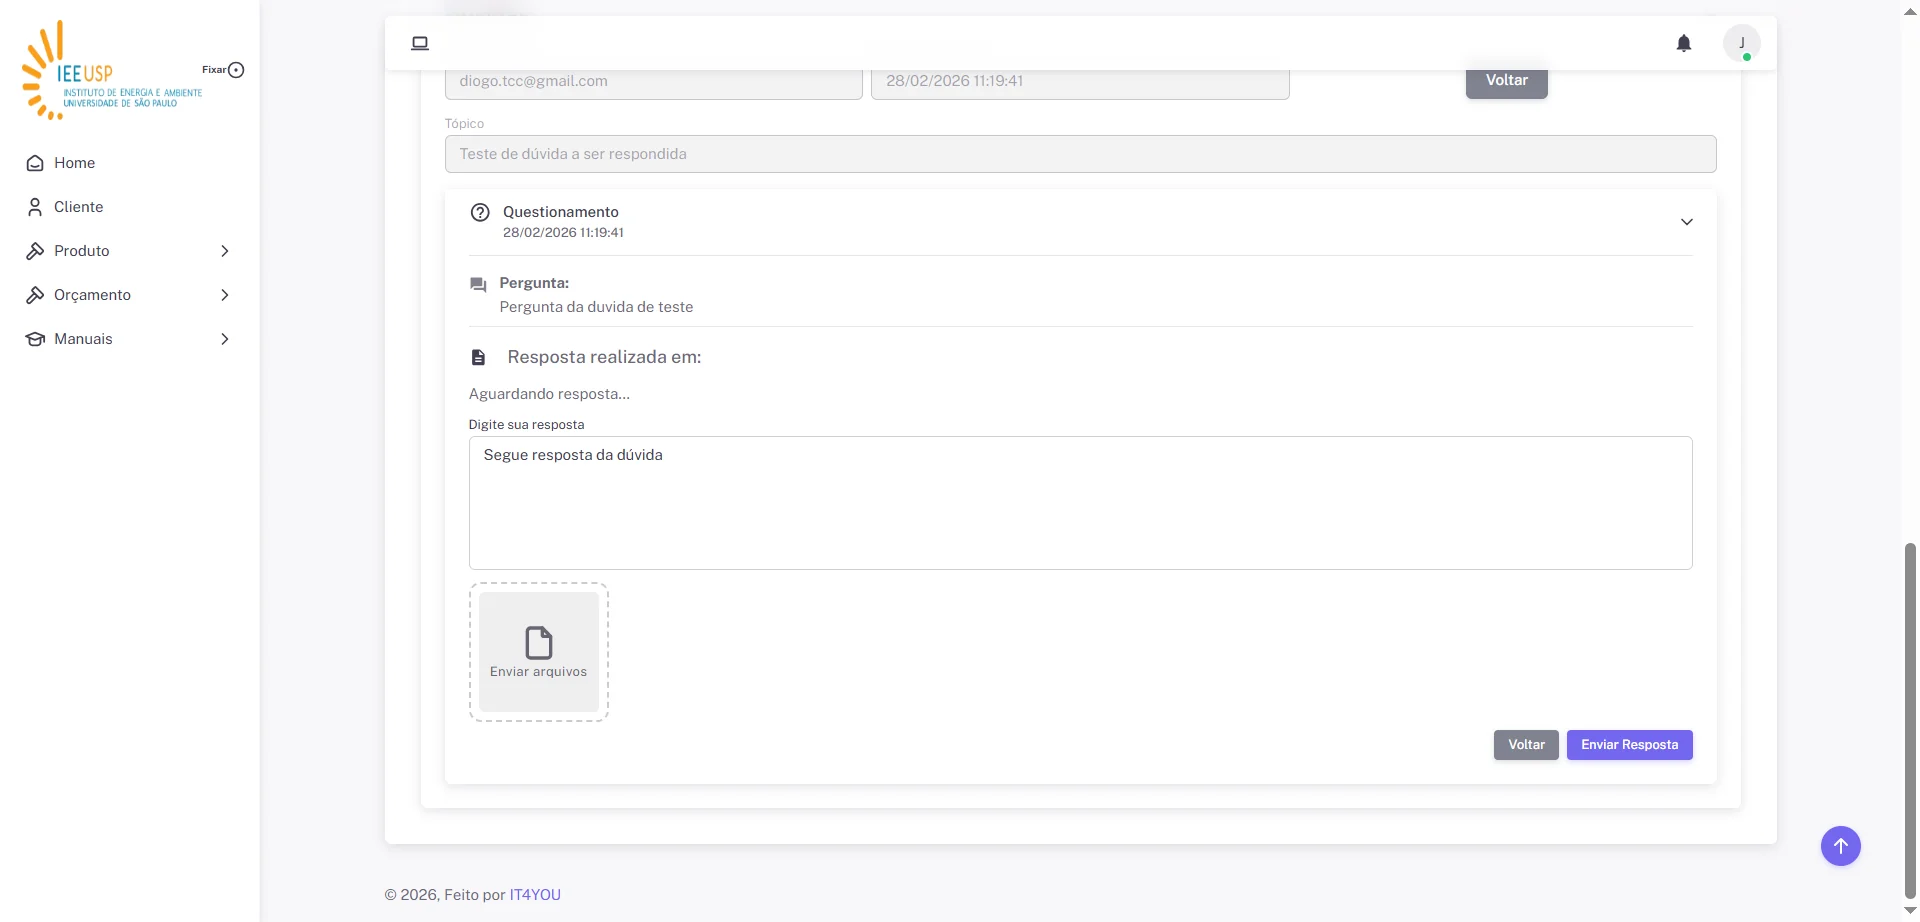Screen dimensions: 1920x922
Task: Click the IEE USP logo
Action: click(111, 71)
